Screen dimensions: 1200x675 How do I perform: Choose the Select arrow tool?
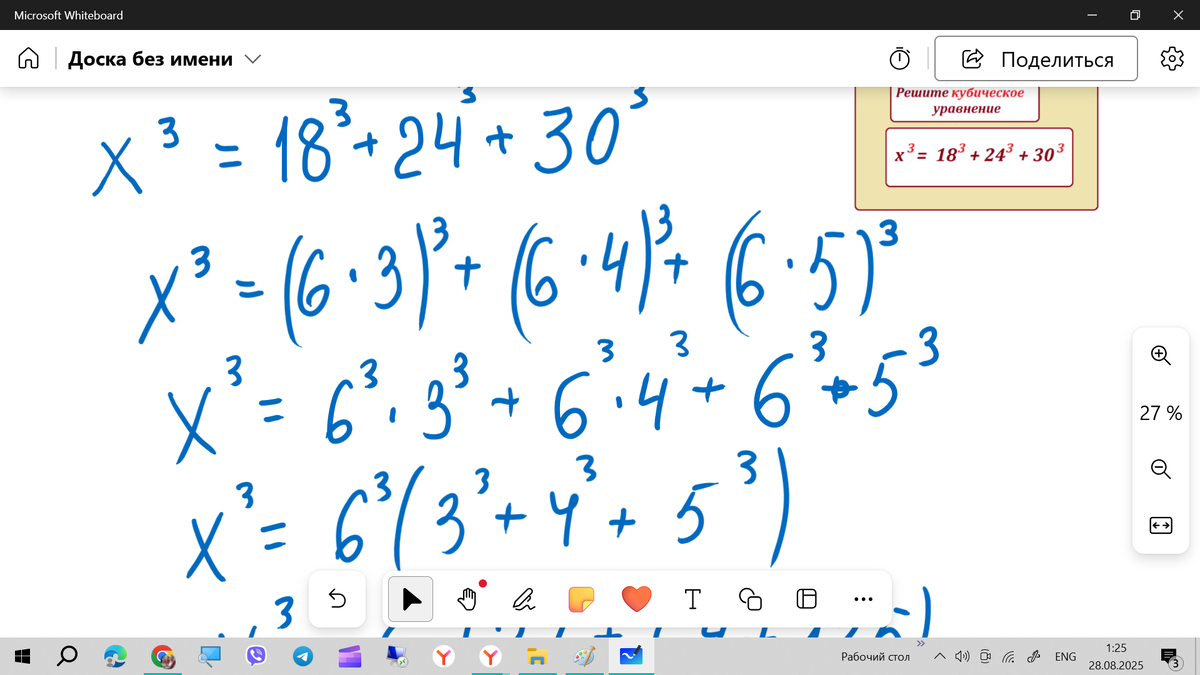click(x=411, y=599)
